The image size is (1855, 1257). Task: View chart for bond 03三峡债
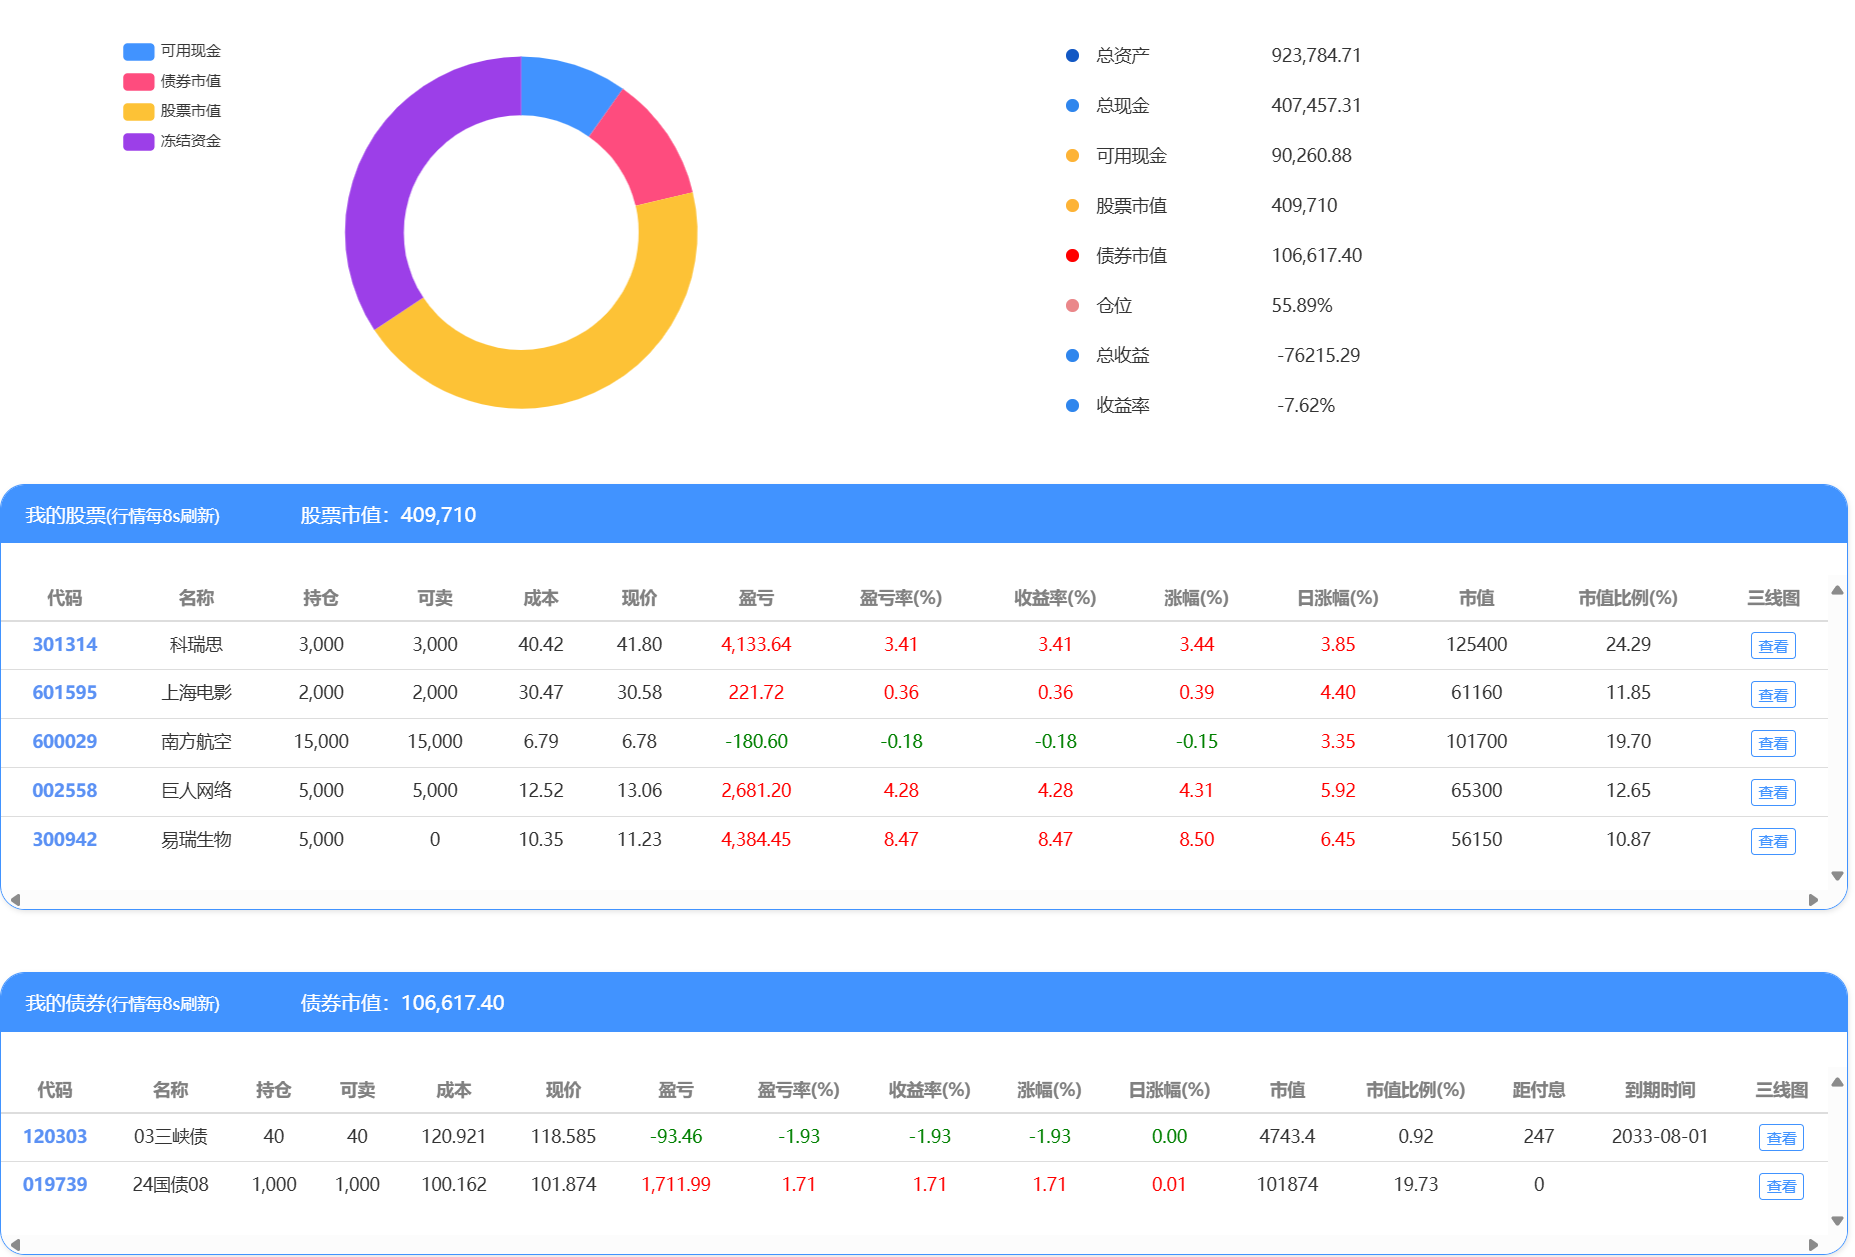[1780, 1138]
